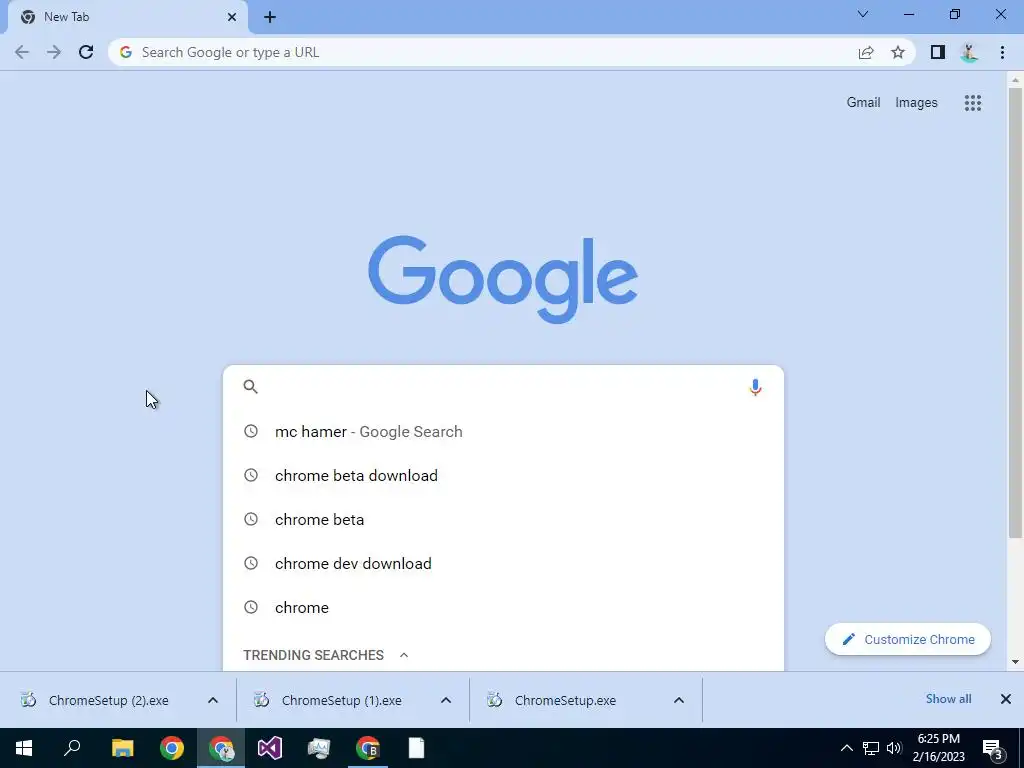
Task: Start voice search with the microphone
Action: (x=755, y=387)
